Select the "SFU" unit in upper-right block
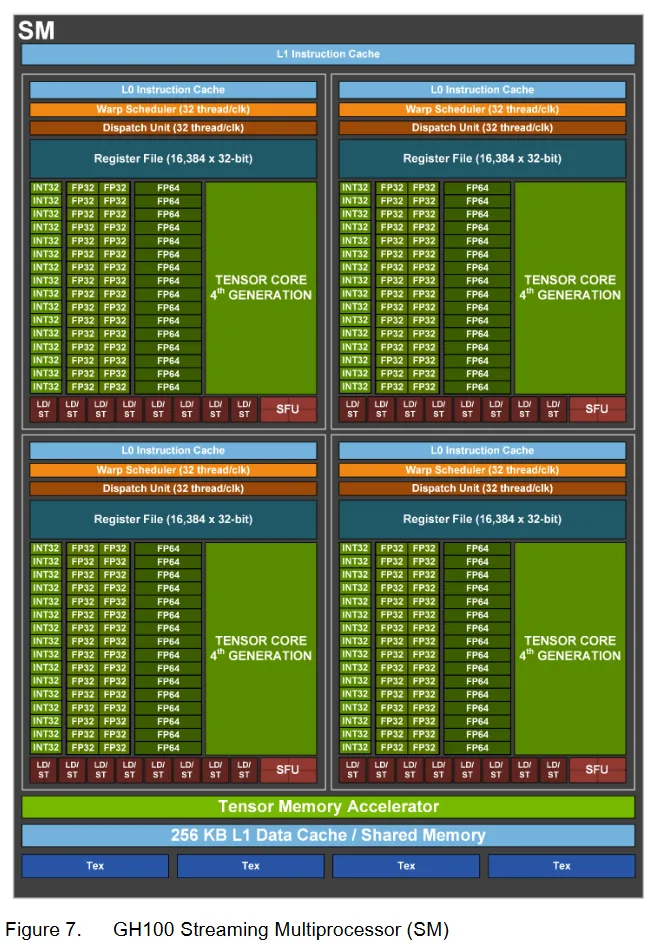Screen dimensions: 650x943 pyautogui.click(x=597, y=409)
